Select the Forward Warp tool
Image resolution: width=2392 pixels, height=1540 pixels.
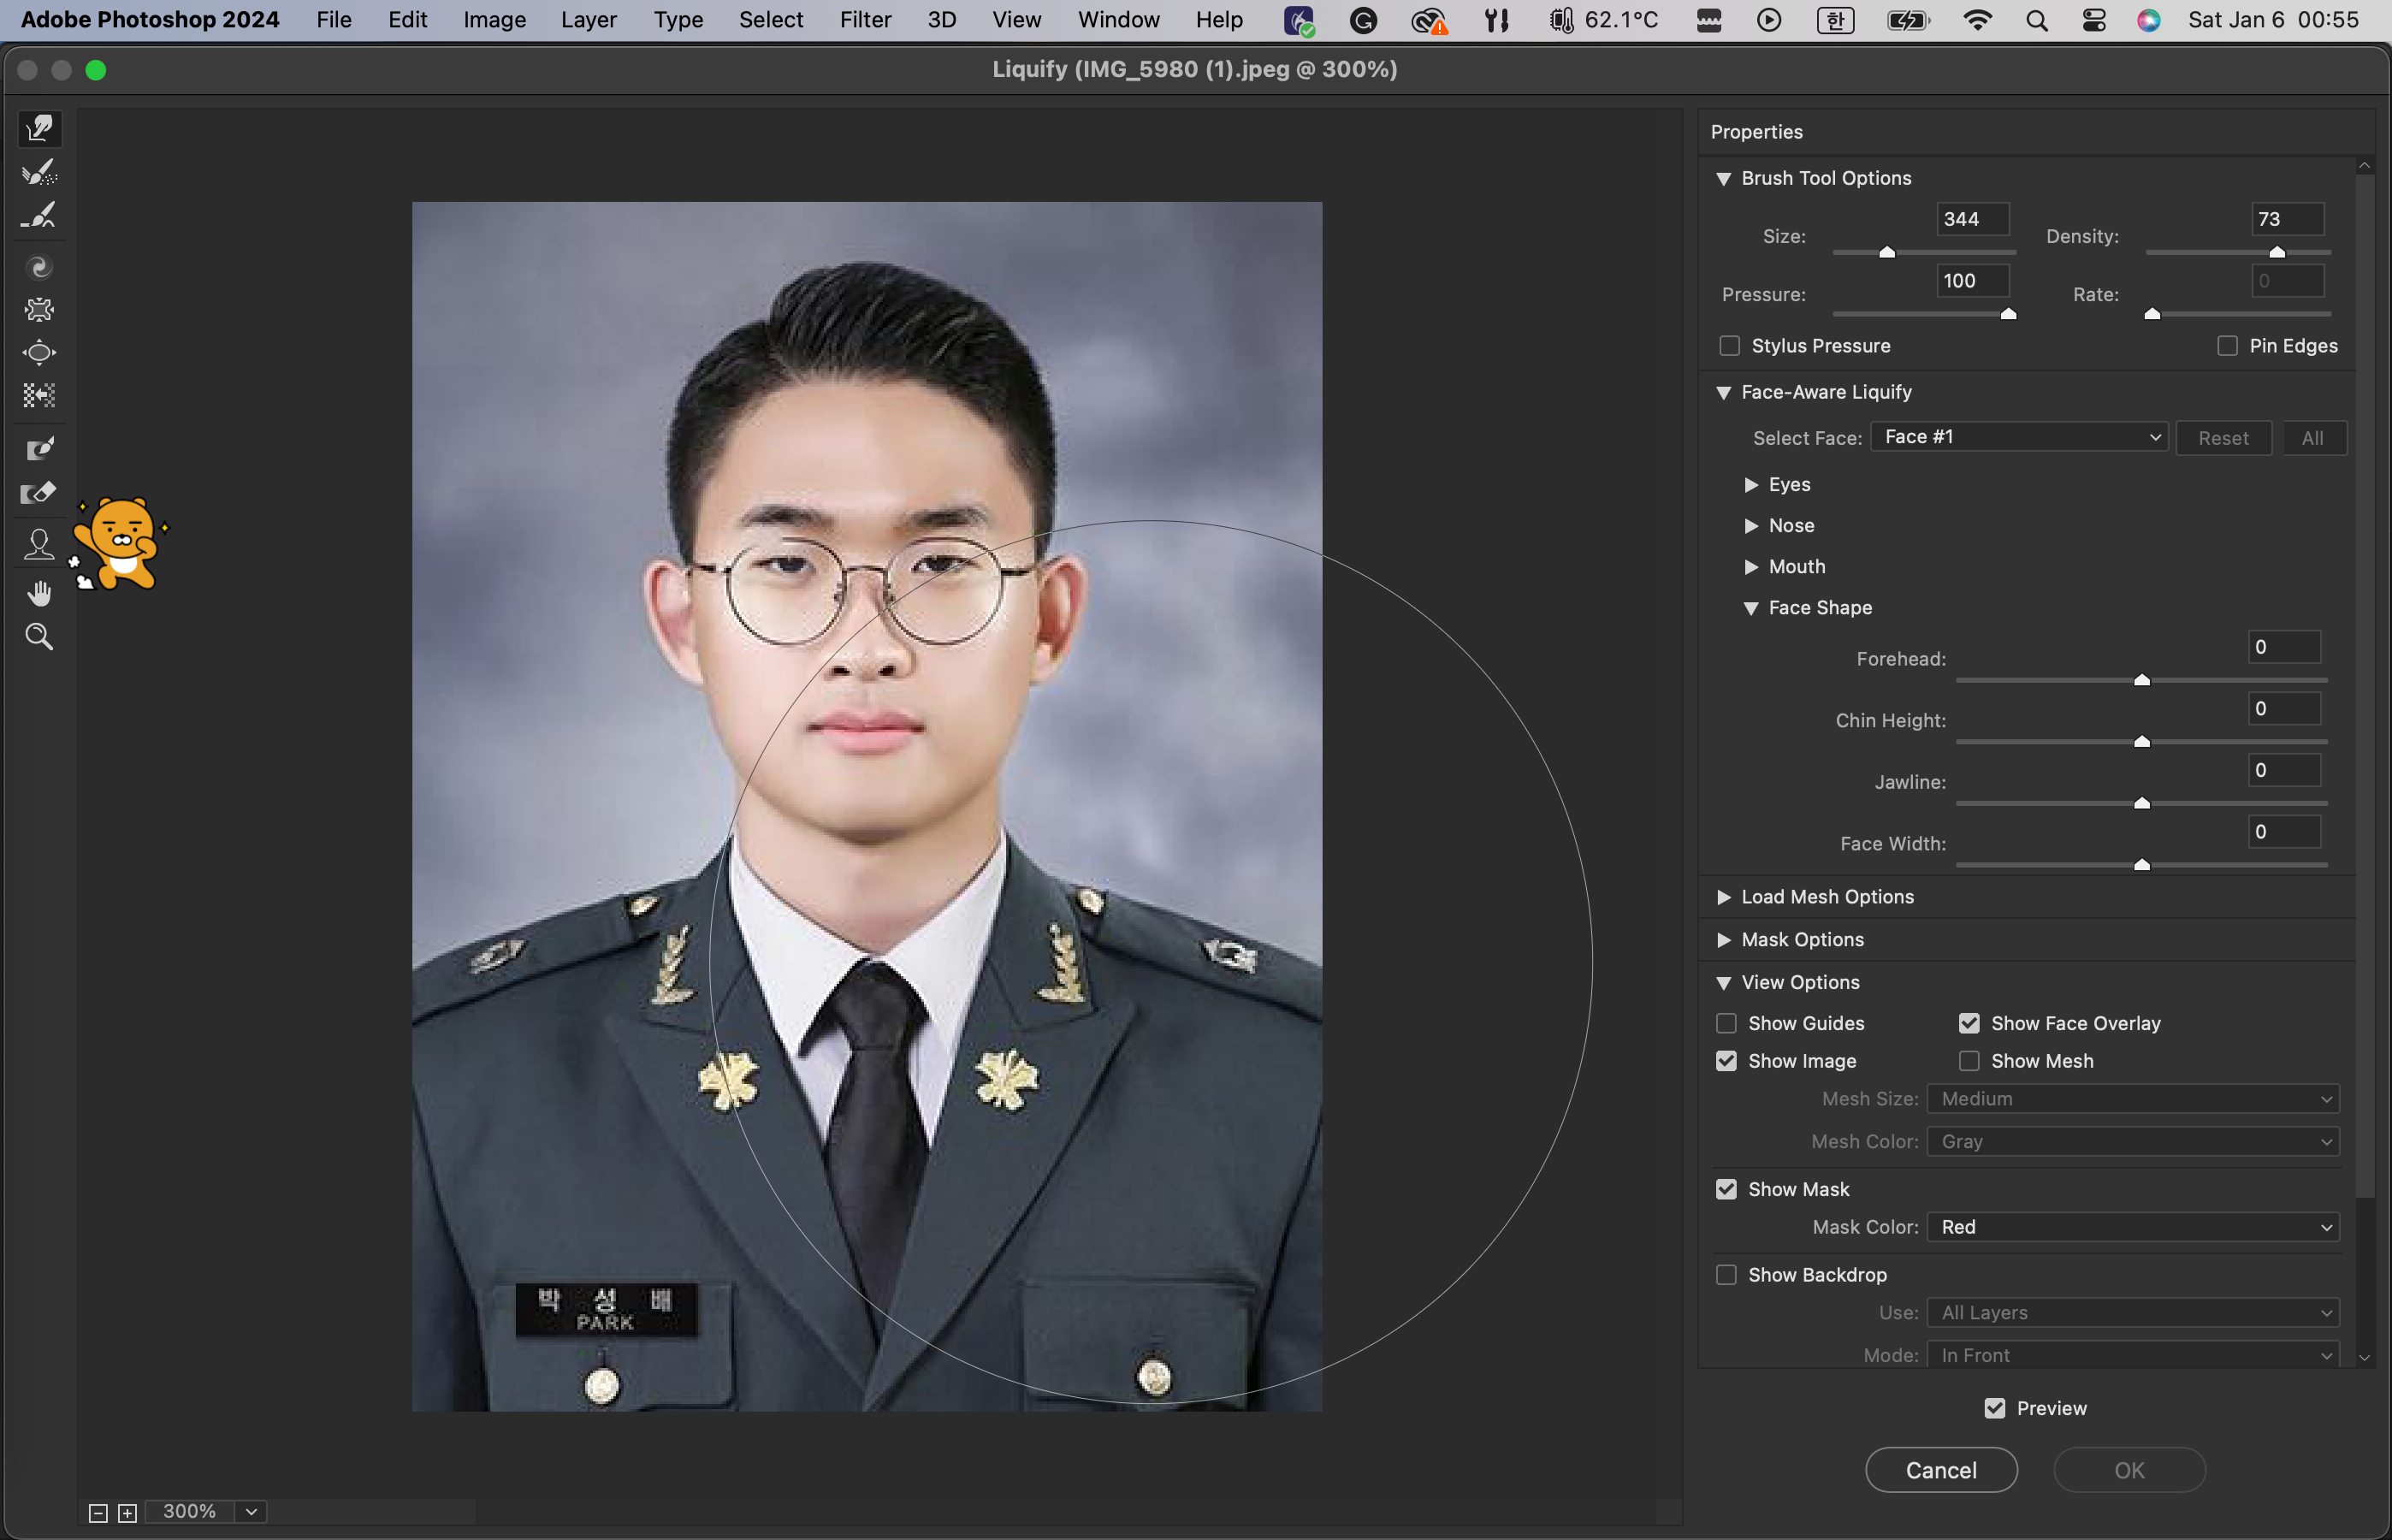pos(39,128)
